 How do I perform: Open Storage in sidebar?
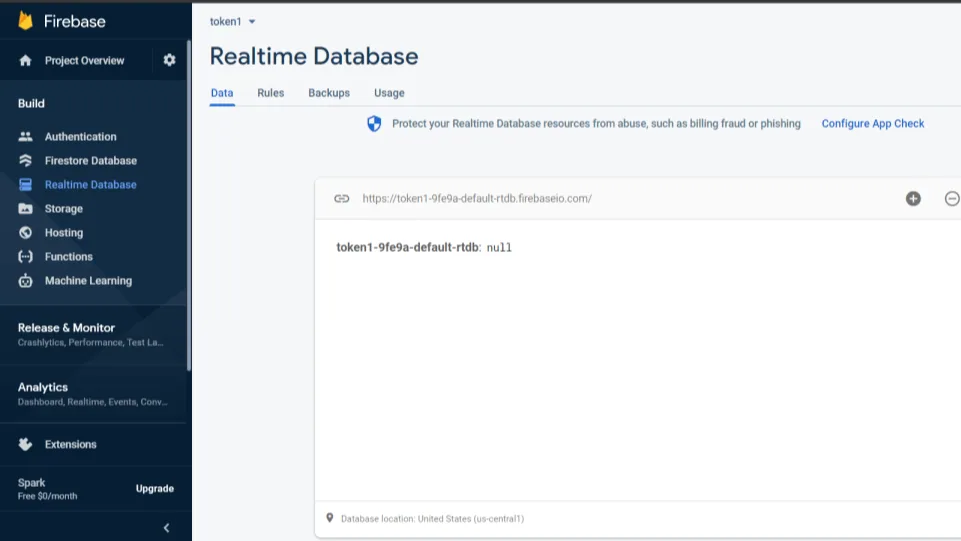click(x=64, y=208)
